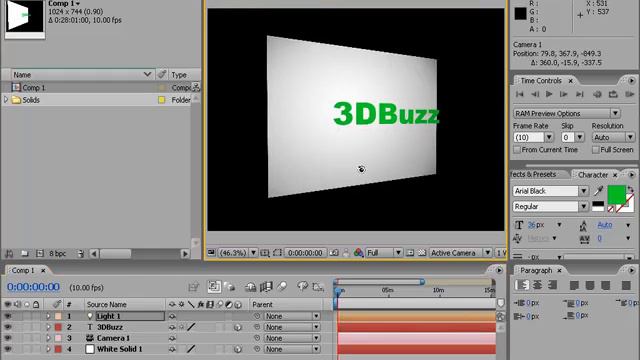Image resolution: width=640 pixels, height=360 pixels.
Task: Click the title-action safe grid icon
Action: 264,253
